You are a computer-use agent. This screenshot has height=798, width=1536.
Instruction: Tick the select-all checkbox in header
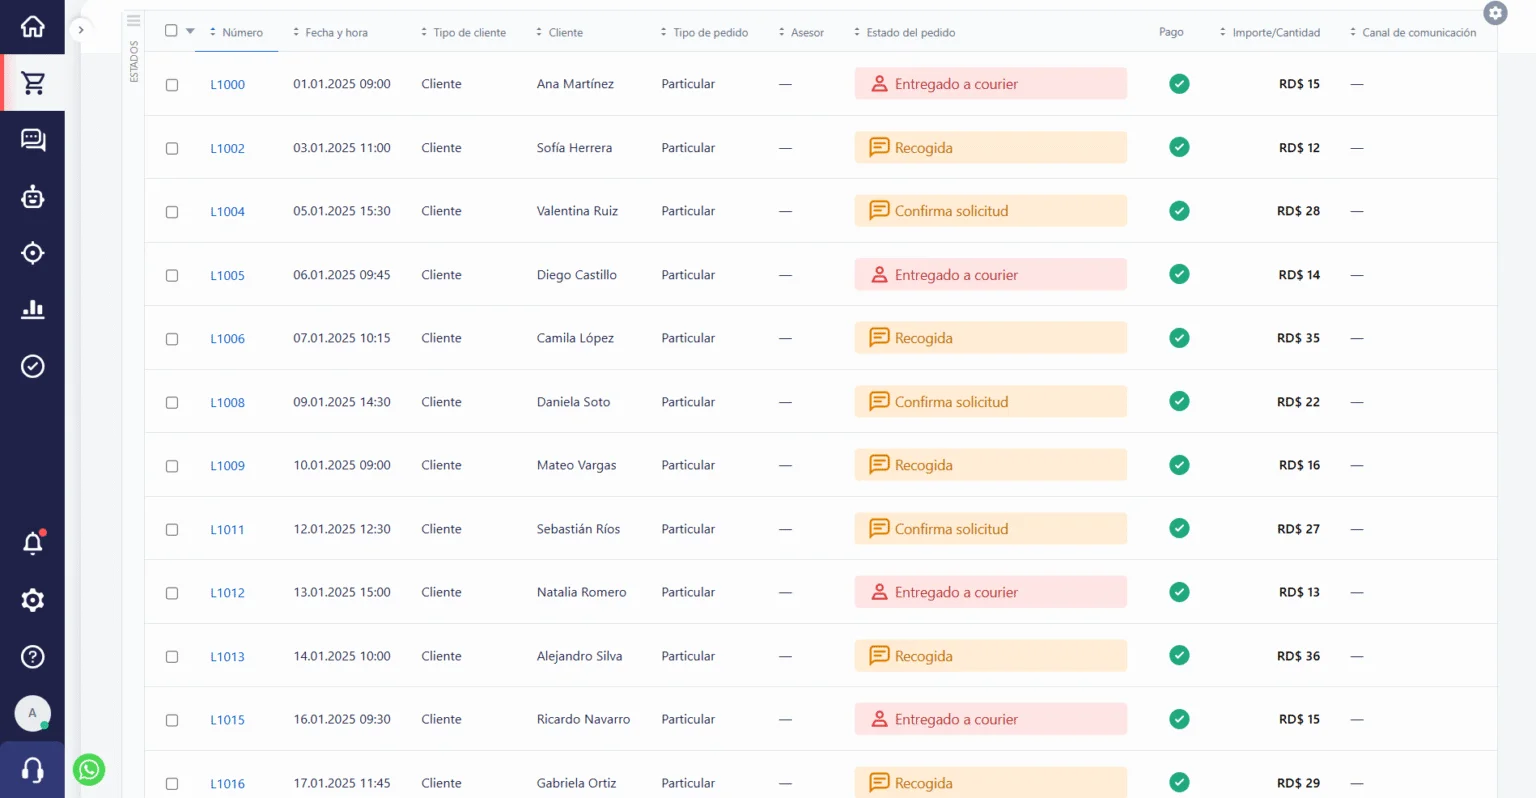point(171,31)
